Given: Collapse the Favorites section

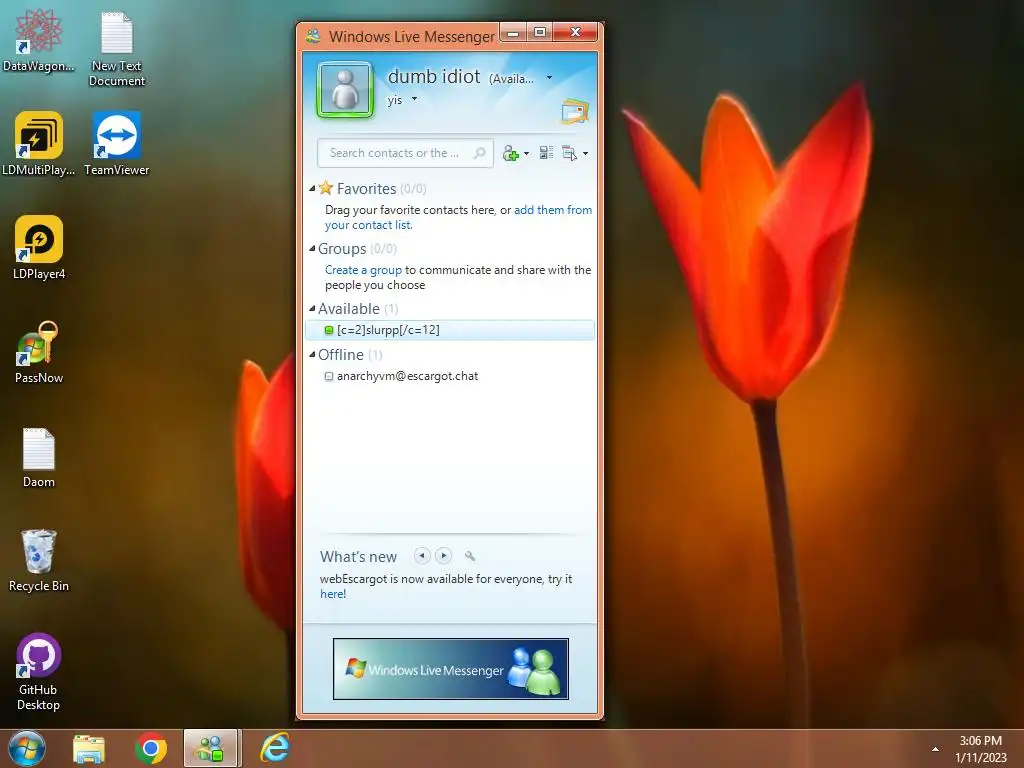Looking at the screenshot, I should (x=312, y=189).
